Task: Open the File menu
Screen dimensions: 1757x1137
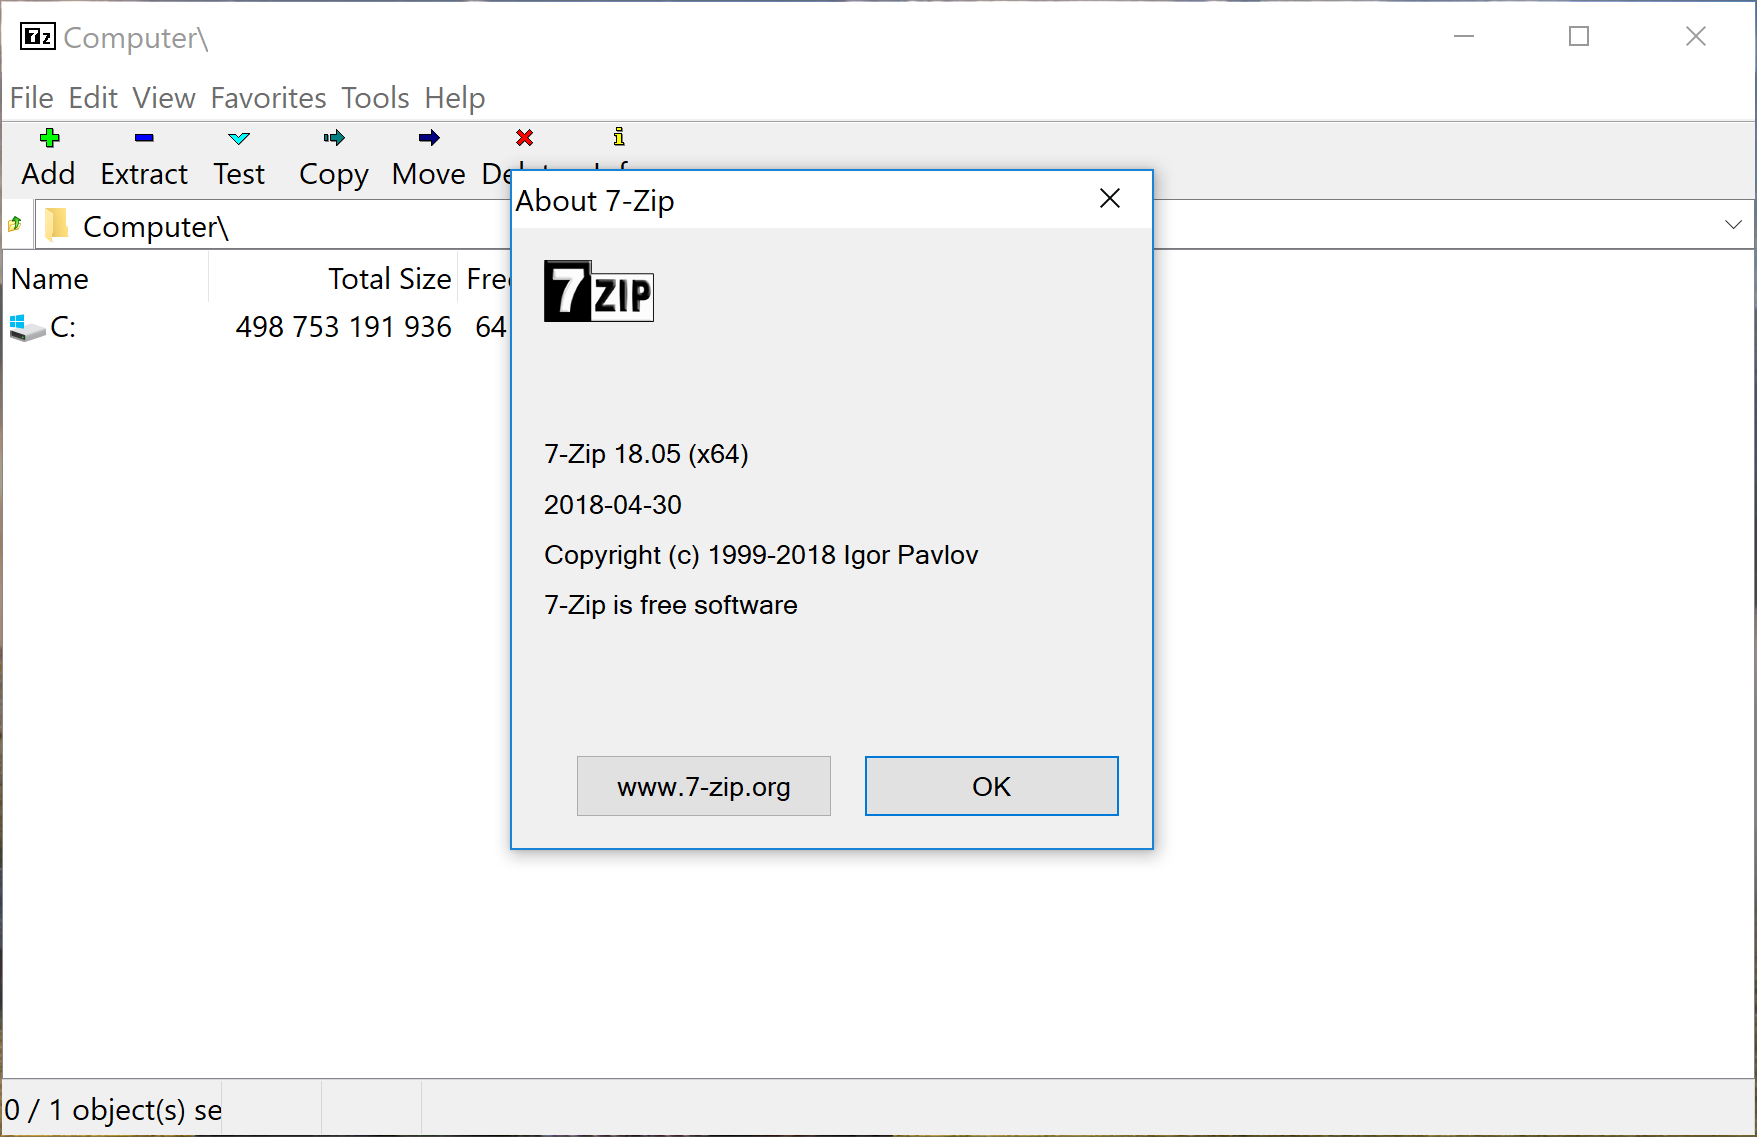Action: 32,98
